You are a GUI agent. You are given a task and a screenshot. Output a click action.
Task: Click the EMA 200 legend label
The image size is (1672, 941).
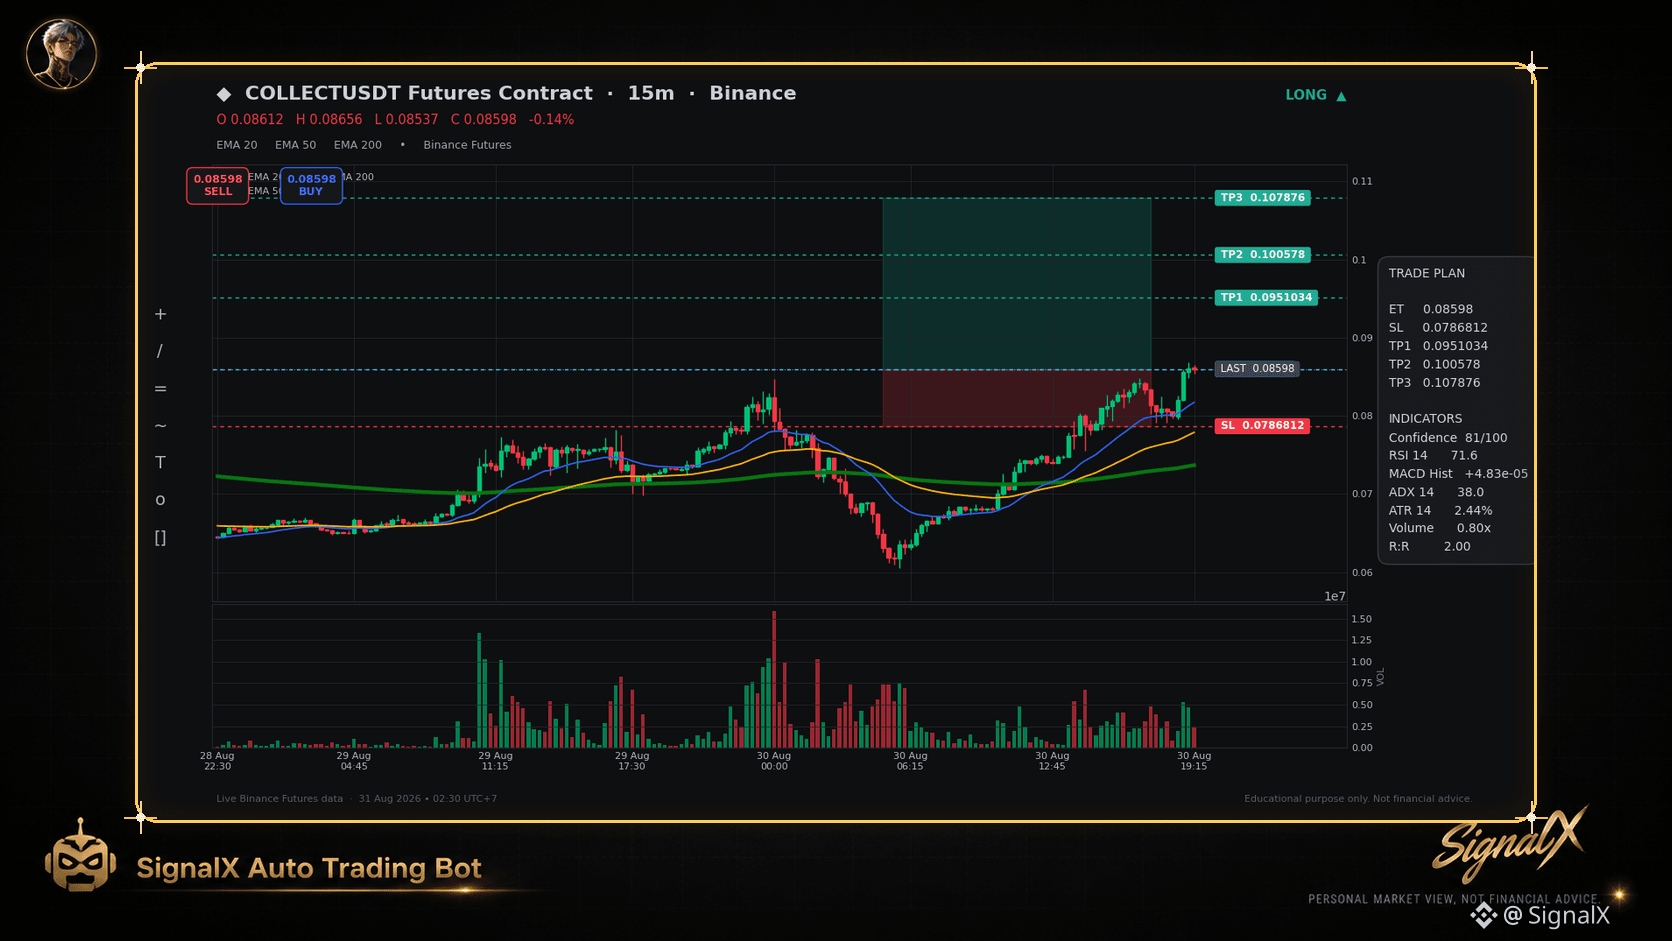tap(358, 145)
